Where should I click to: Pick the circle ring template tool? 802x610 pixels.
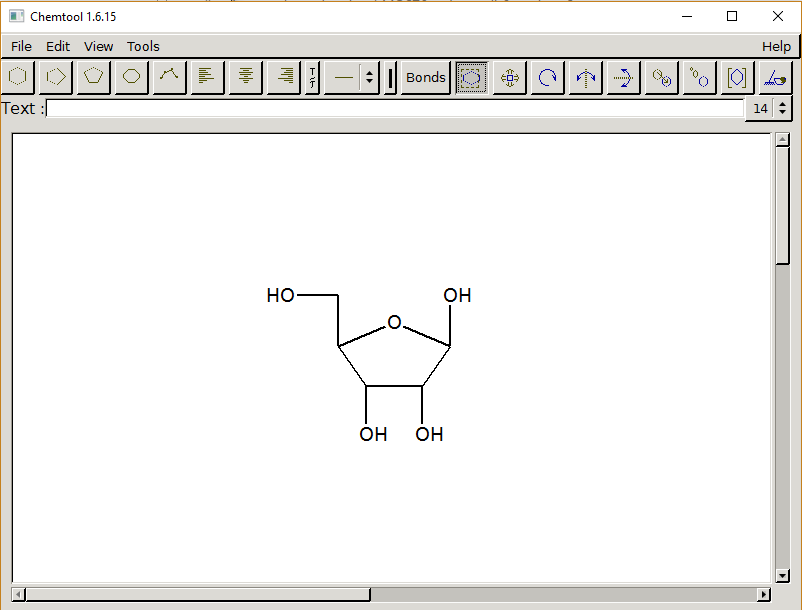tap(131, 77)
